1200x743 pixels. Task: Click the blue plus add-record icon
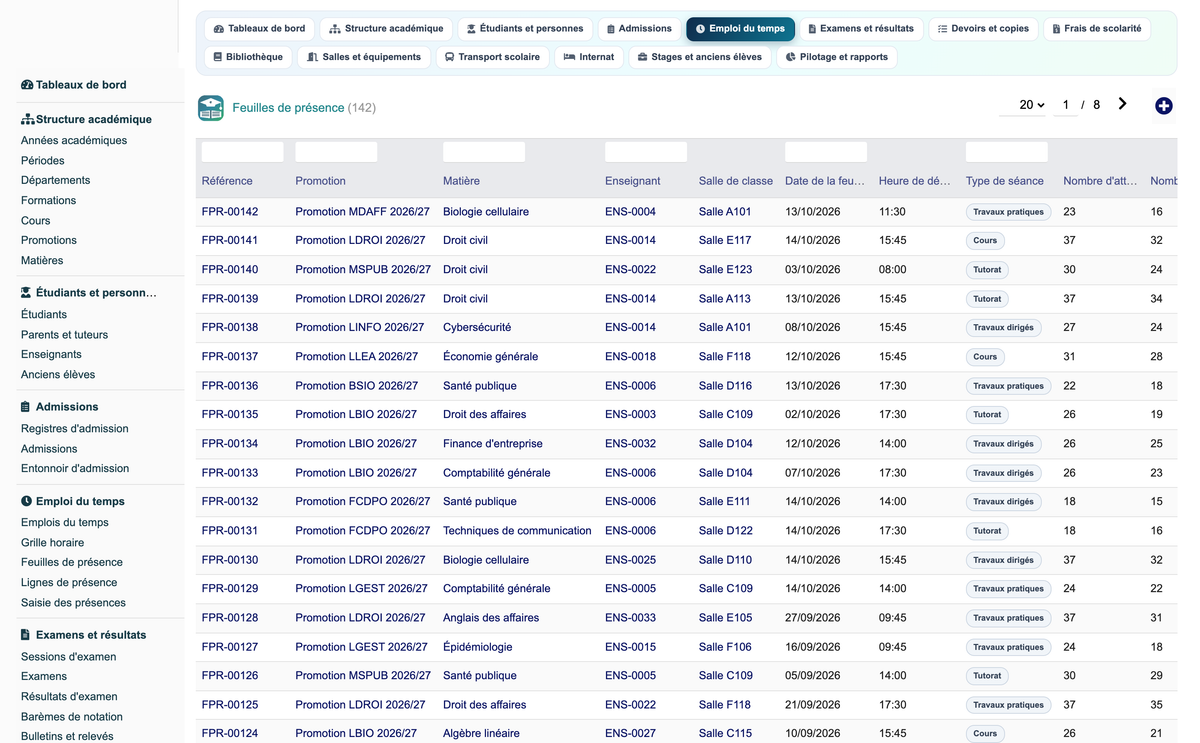pyautogui.click(x=1163, y=106)
